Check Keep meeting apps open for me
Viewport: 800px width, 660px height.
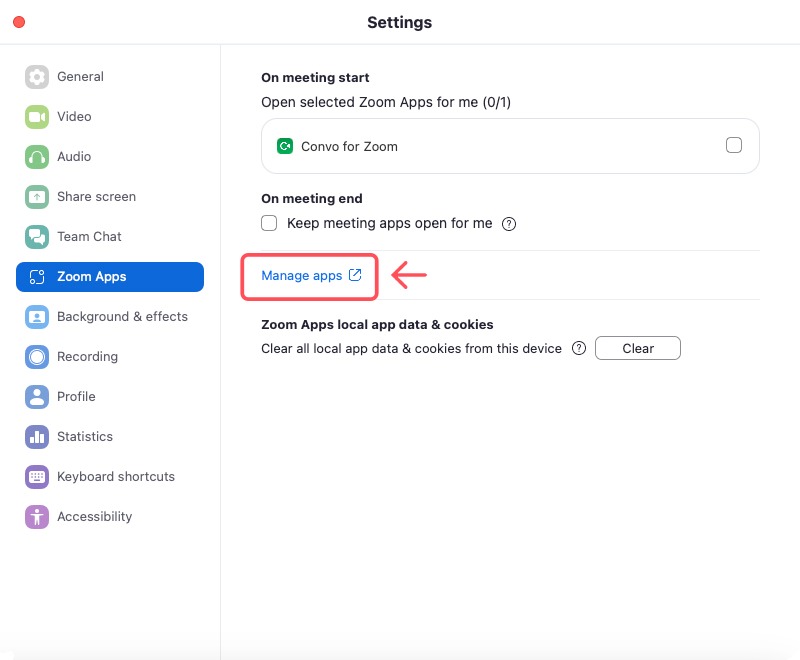(269, 223)
